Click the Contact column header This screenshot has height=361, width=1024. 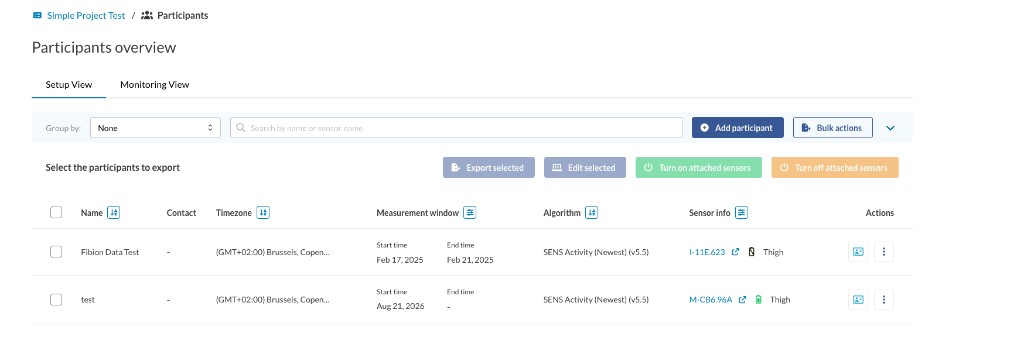click(x=182, y=213)
